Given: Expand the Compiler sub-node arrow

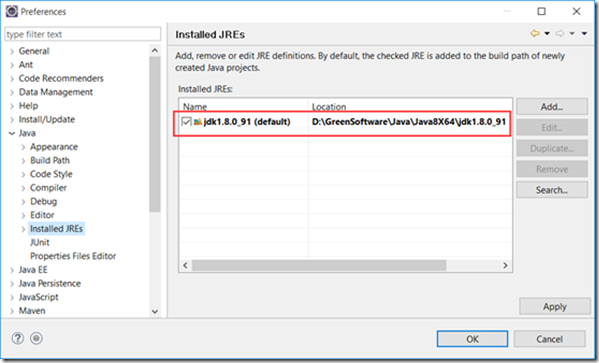Looking at the screenshot, I should [x=23, y=188].
